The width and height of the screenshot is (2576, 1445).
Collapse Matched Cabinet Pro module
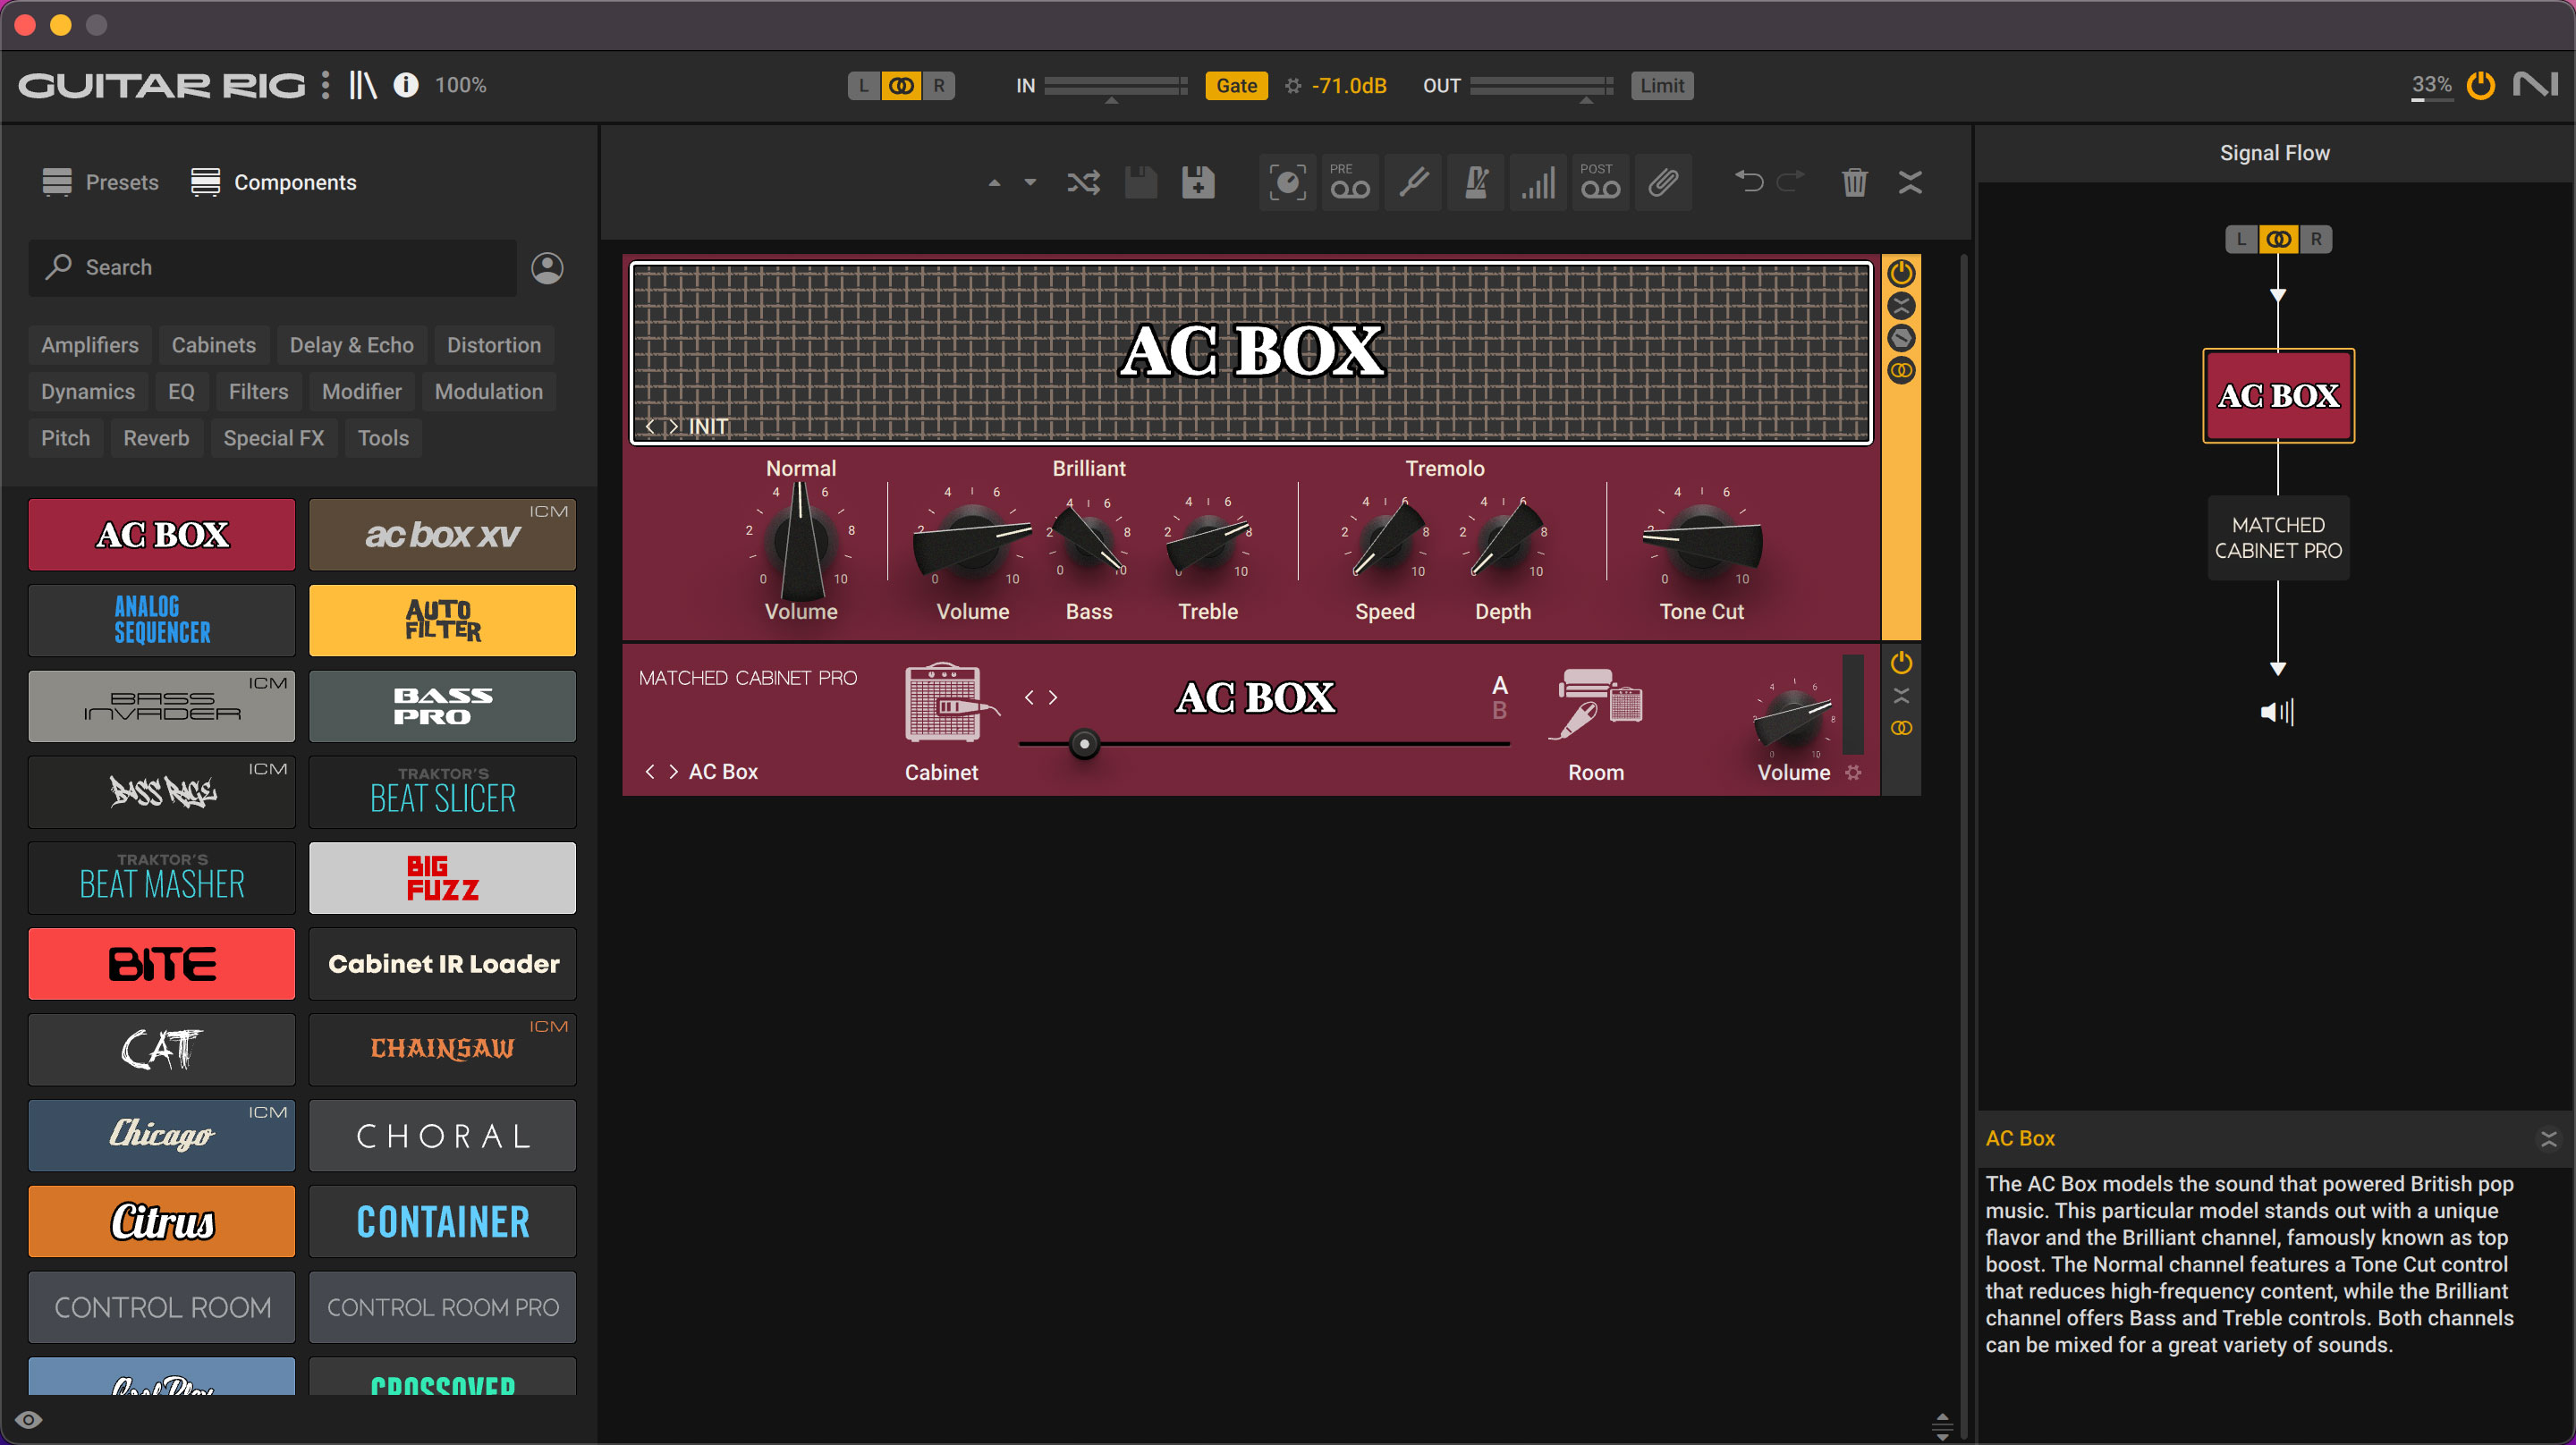coord(1901,696)
